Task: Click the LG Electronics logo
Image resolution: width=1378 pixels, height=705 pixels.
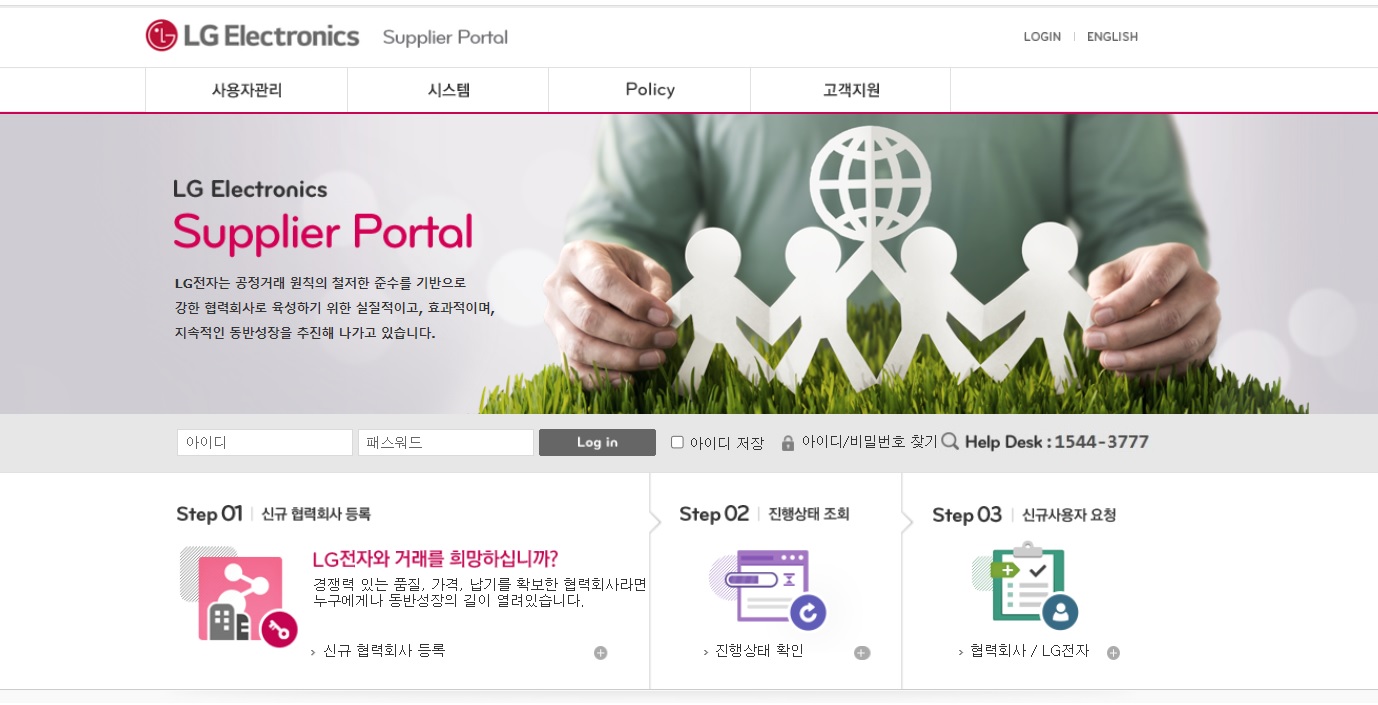Action: 252,36
